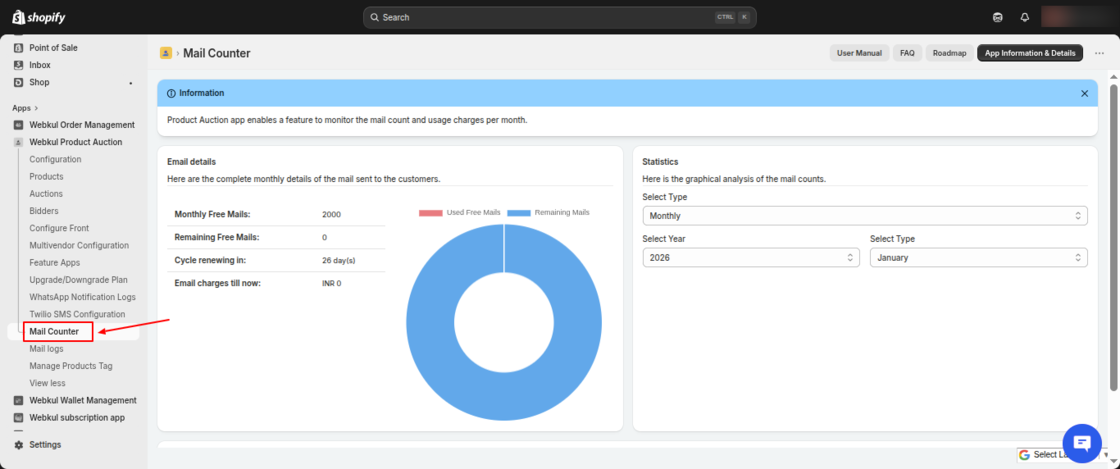Click Webkul Wallet Management app icon
This screenshot has height=469, width=1120.
tap(19, 400)
